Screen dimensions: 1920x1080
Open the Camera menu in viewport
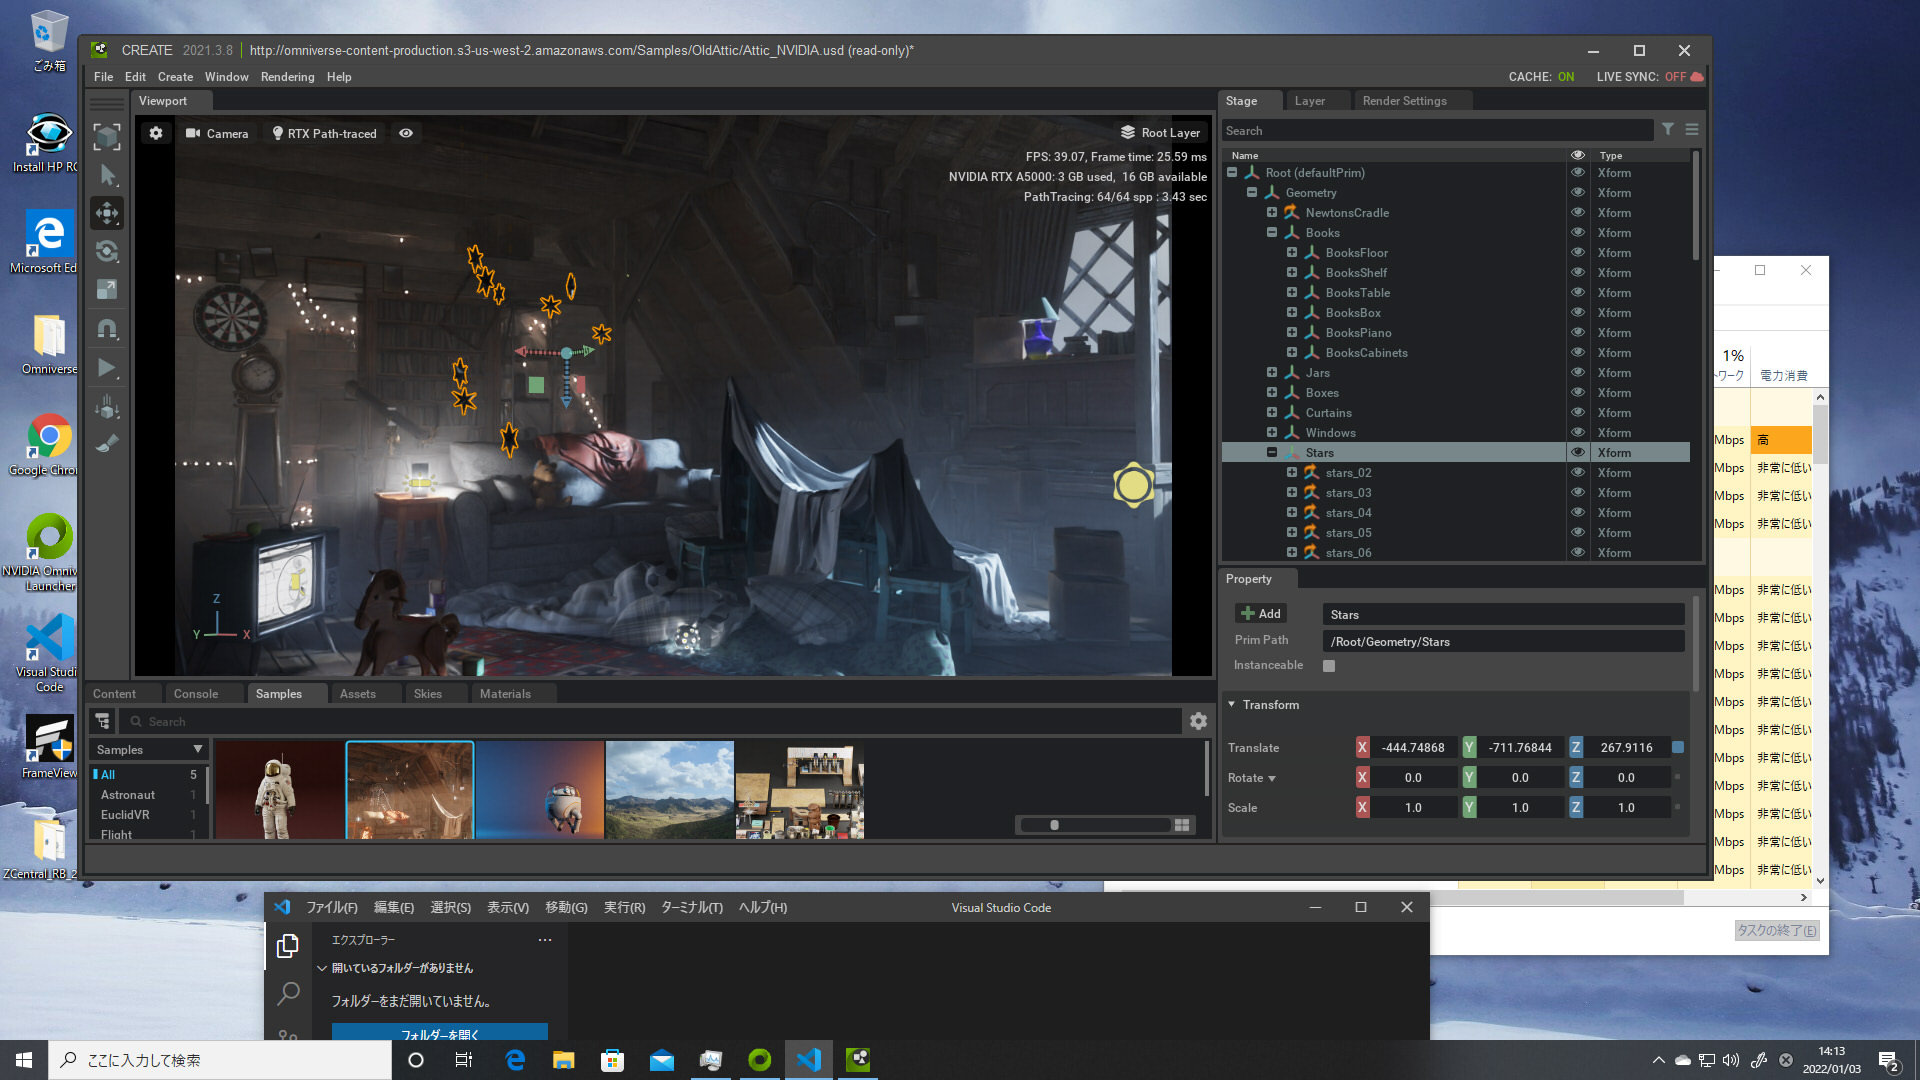click(x=217, y=133)
